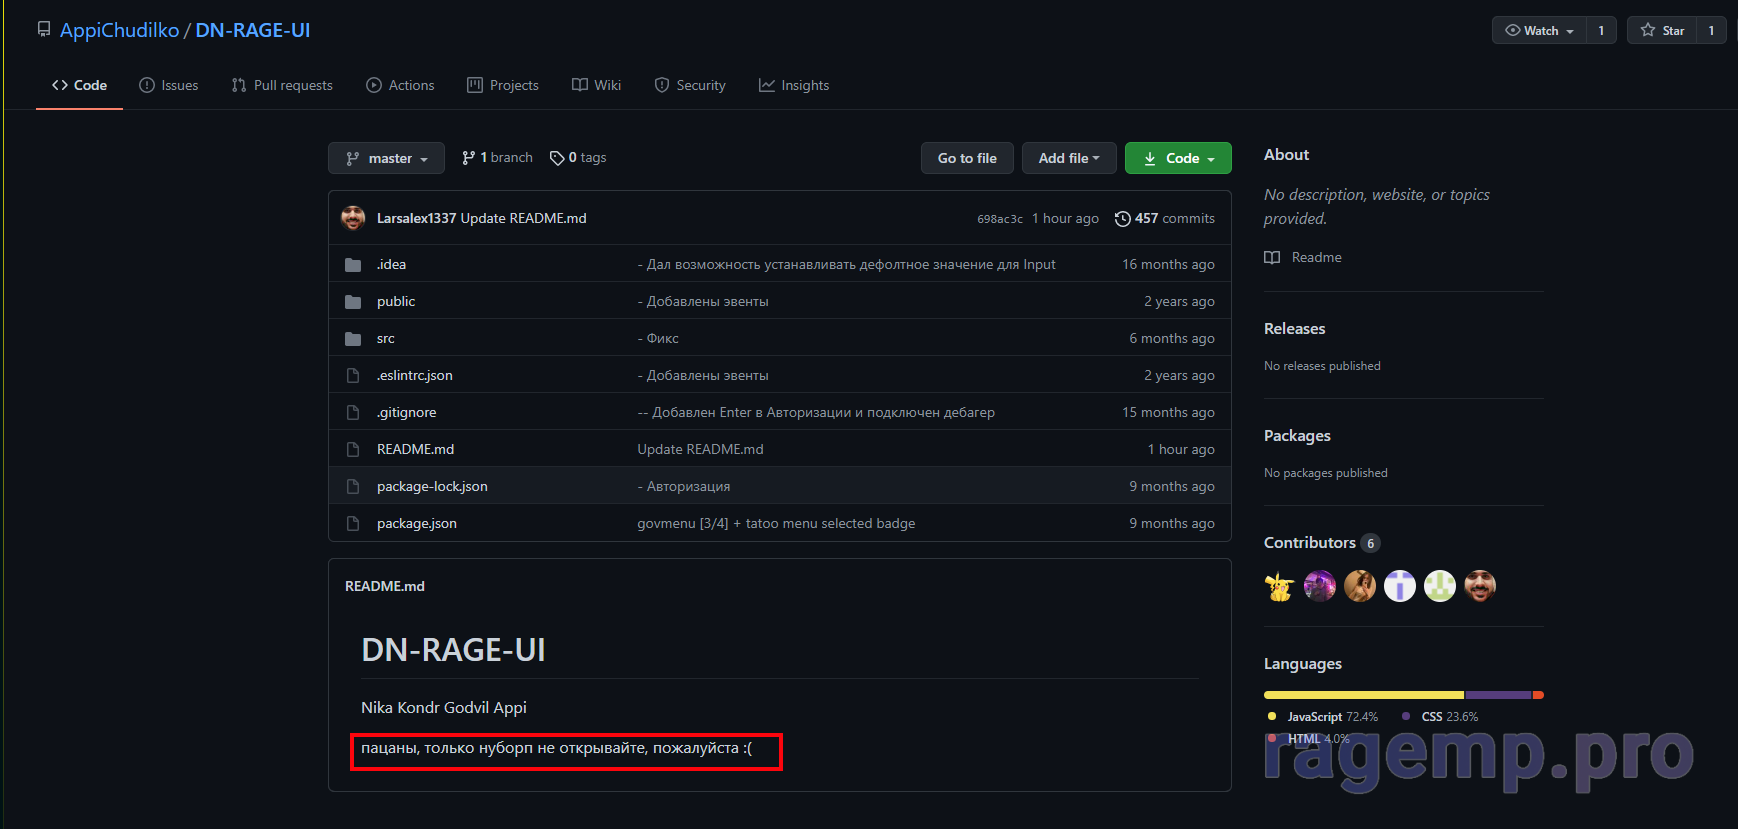
Task: Click the tags label icon
Action: pos(557,158)
